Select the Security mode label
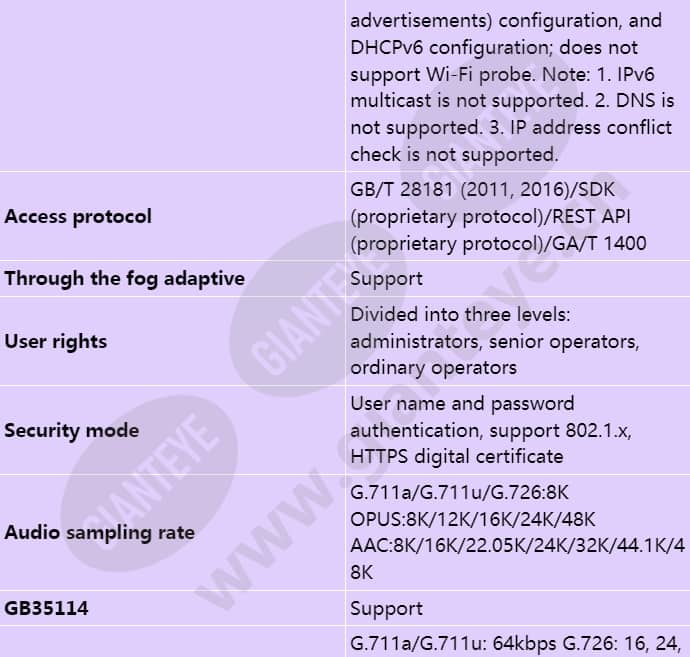 [x=72, y=430]
